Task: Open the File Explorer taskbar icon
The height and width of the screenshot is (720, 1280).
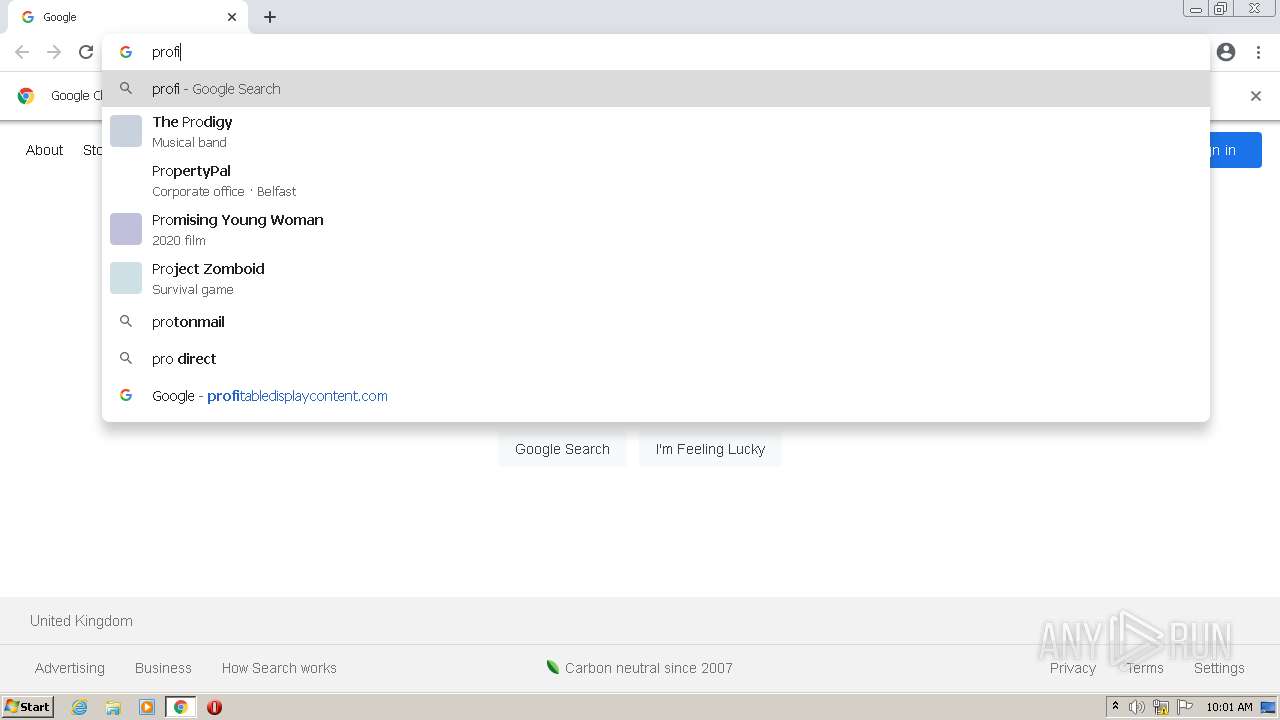Action: pyautogui.click(x=113, y=707)
